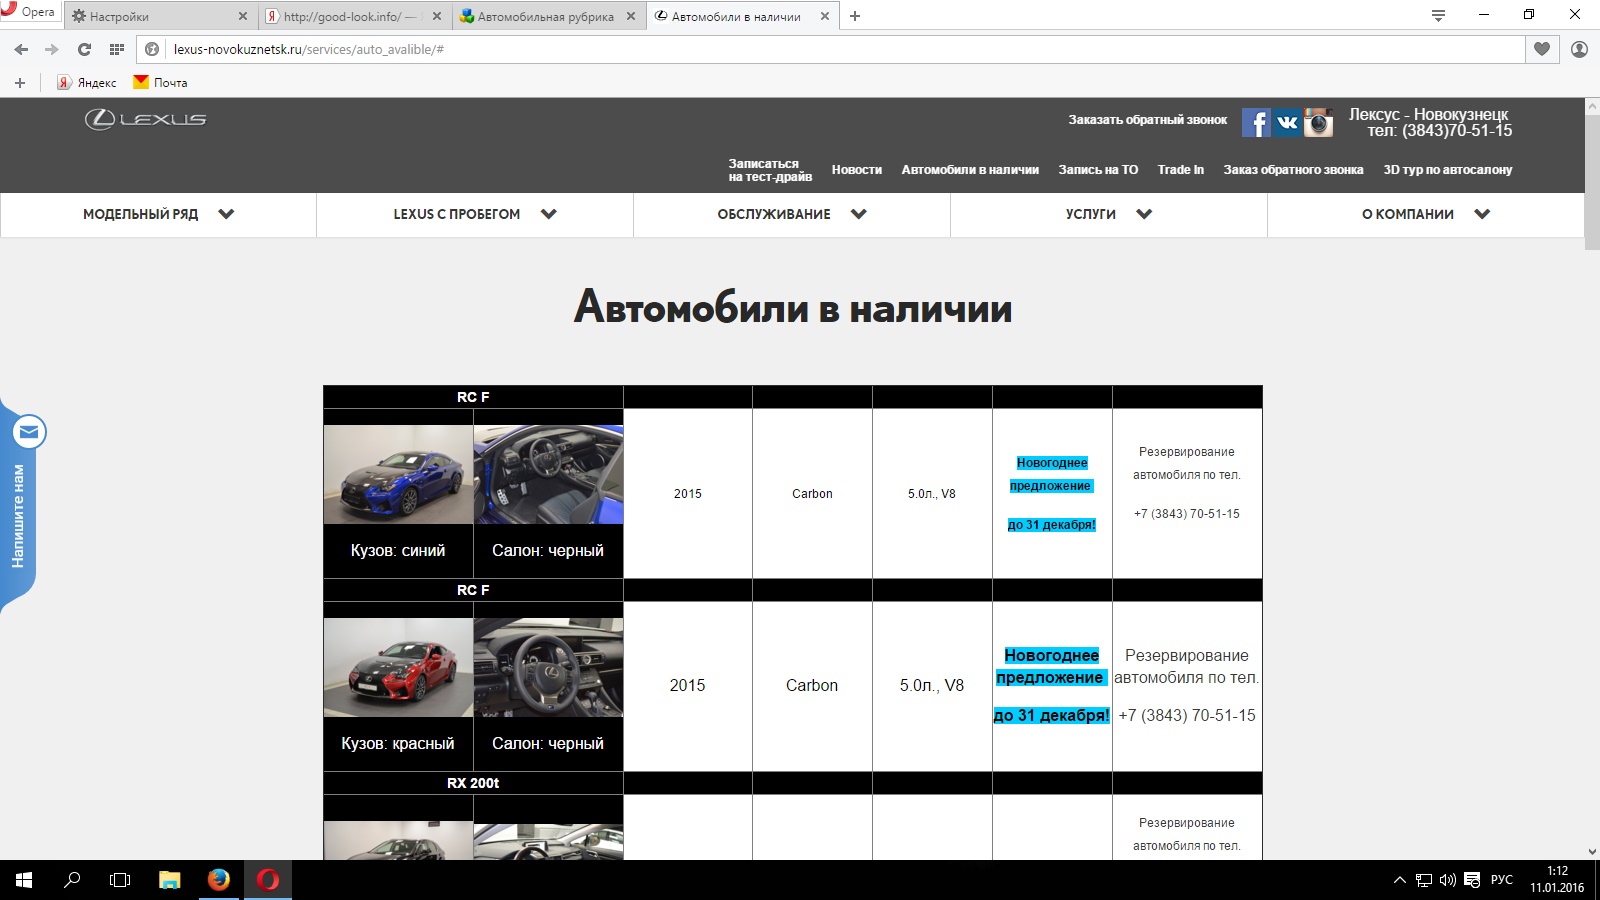1600x900 pixels.
Task: Open 3D тур по автосалону link
Action: [1448, 170]
